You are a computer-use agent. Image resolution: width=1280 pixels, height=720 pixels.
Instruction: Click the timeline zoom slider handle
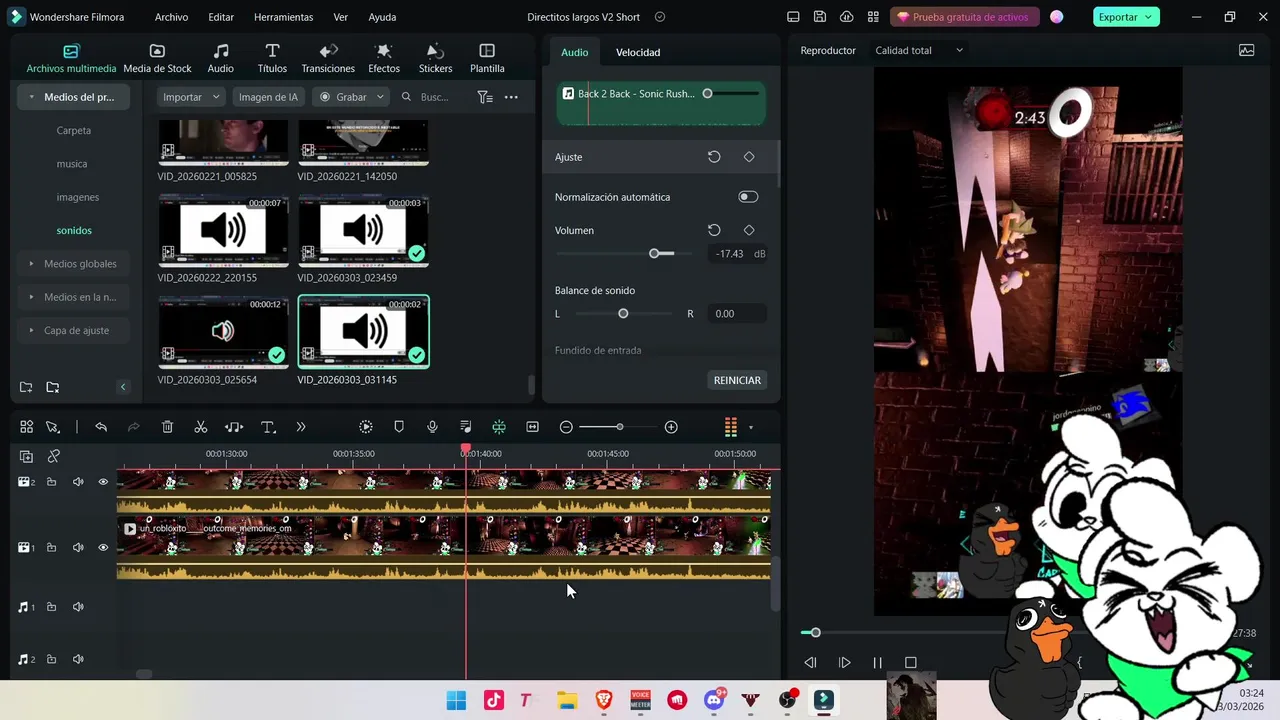pos(620,427)
